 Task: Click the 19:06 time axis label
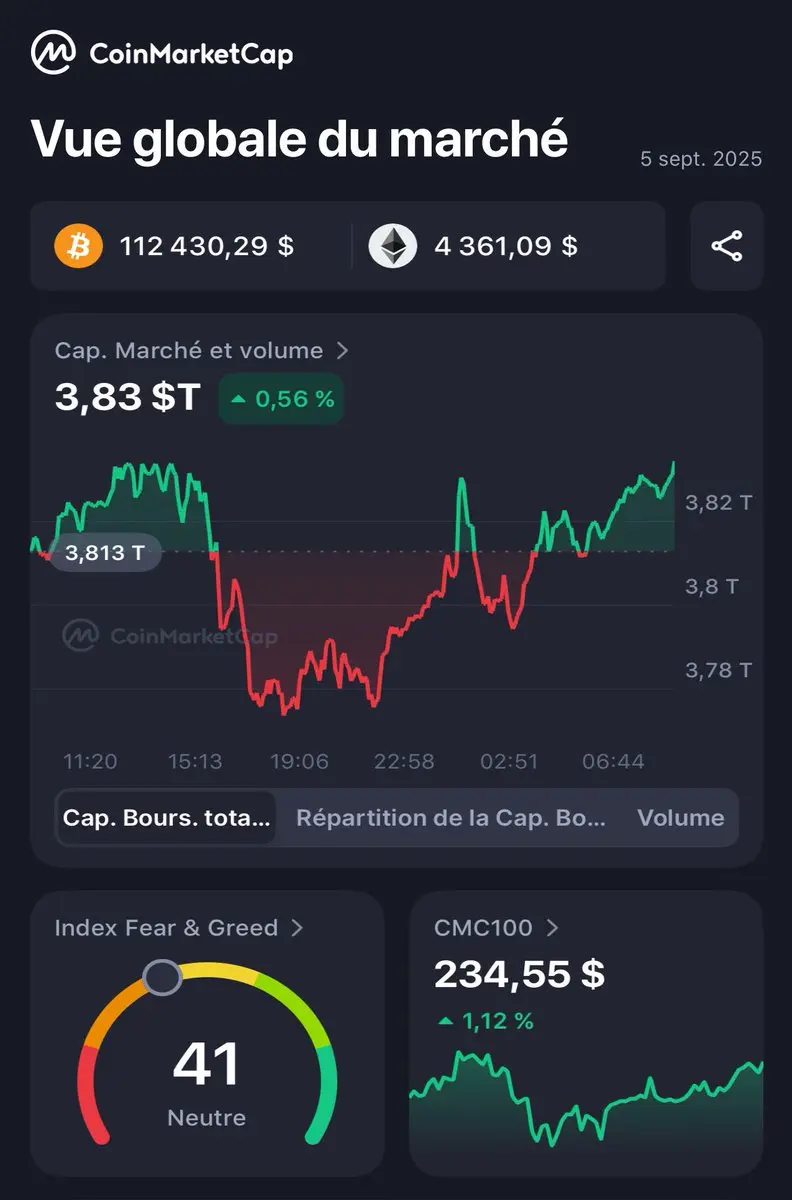[x=299, y=762]
